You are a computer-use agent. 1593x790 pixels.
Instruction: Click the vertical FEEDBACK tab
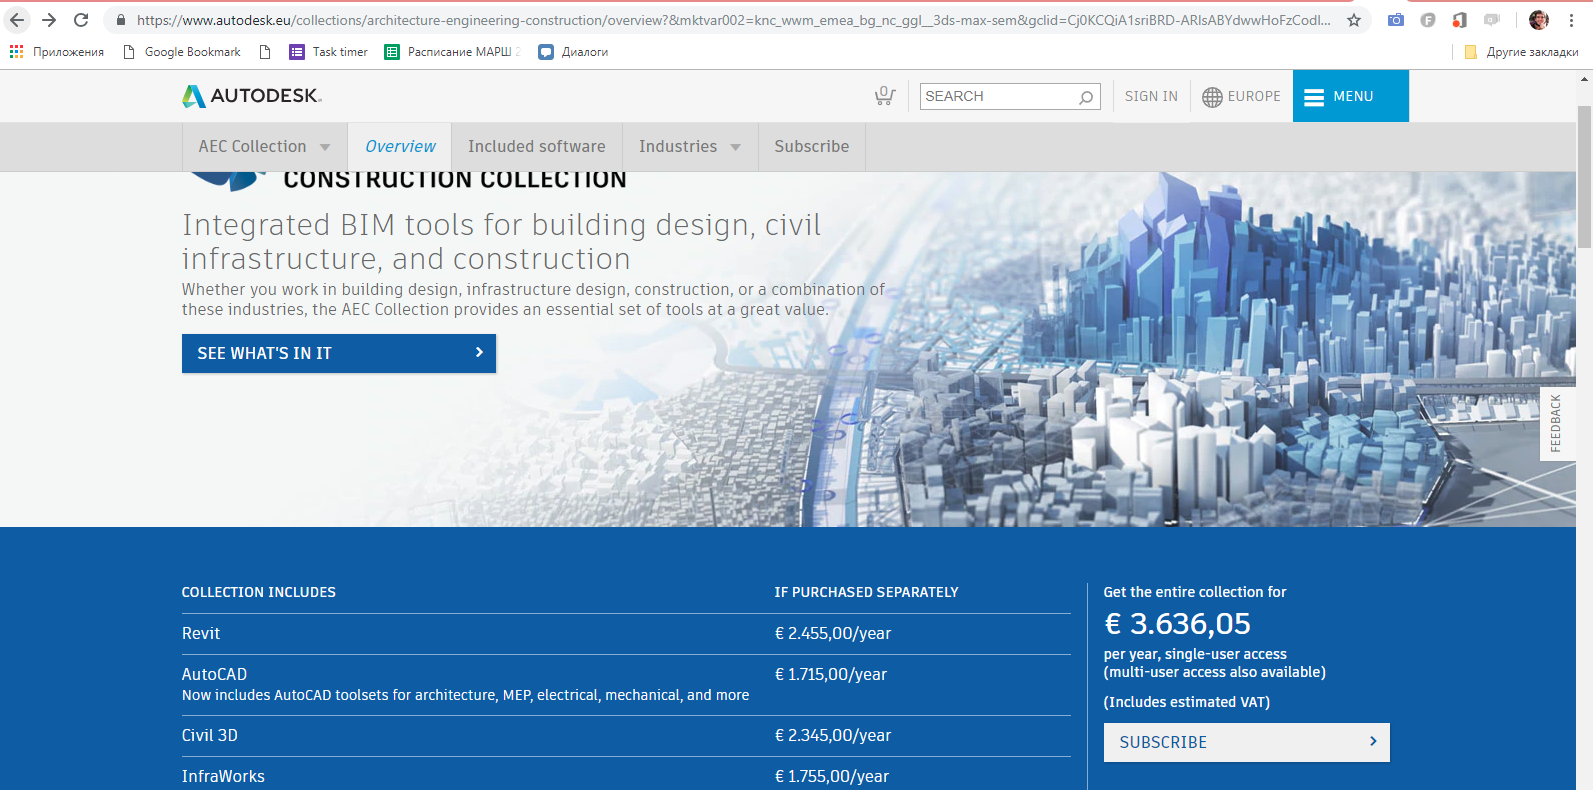point(1555,423)
